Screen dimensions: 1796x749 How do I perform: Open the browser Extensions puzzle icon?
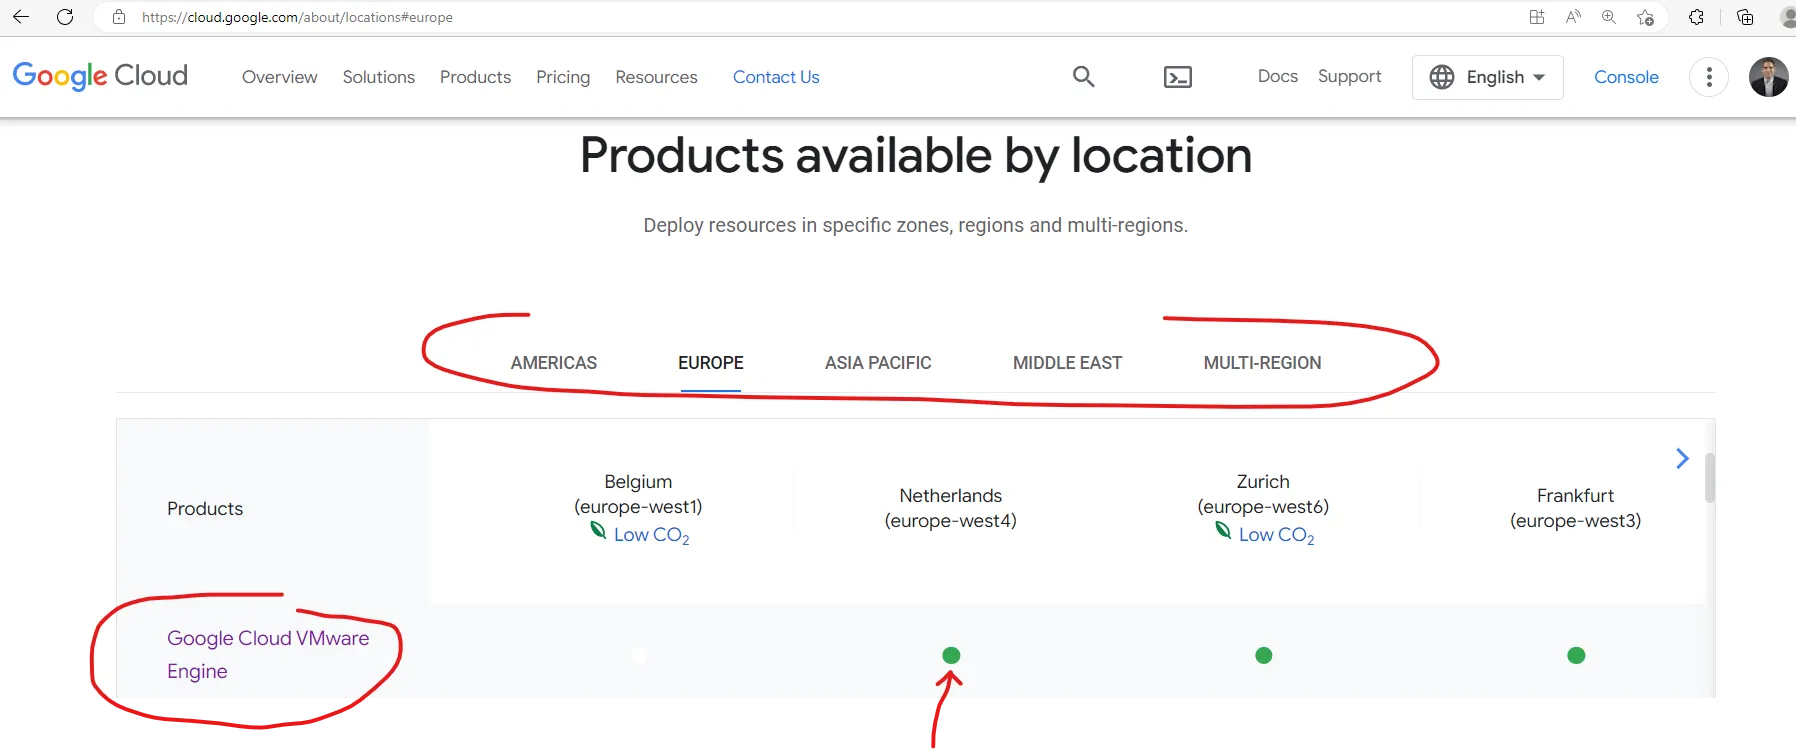point(1696,17)
